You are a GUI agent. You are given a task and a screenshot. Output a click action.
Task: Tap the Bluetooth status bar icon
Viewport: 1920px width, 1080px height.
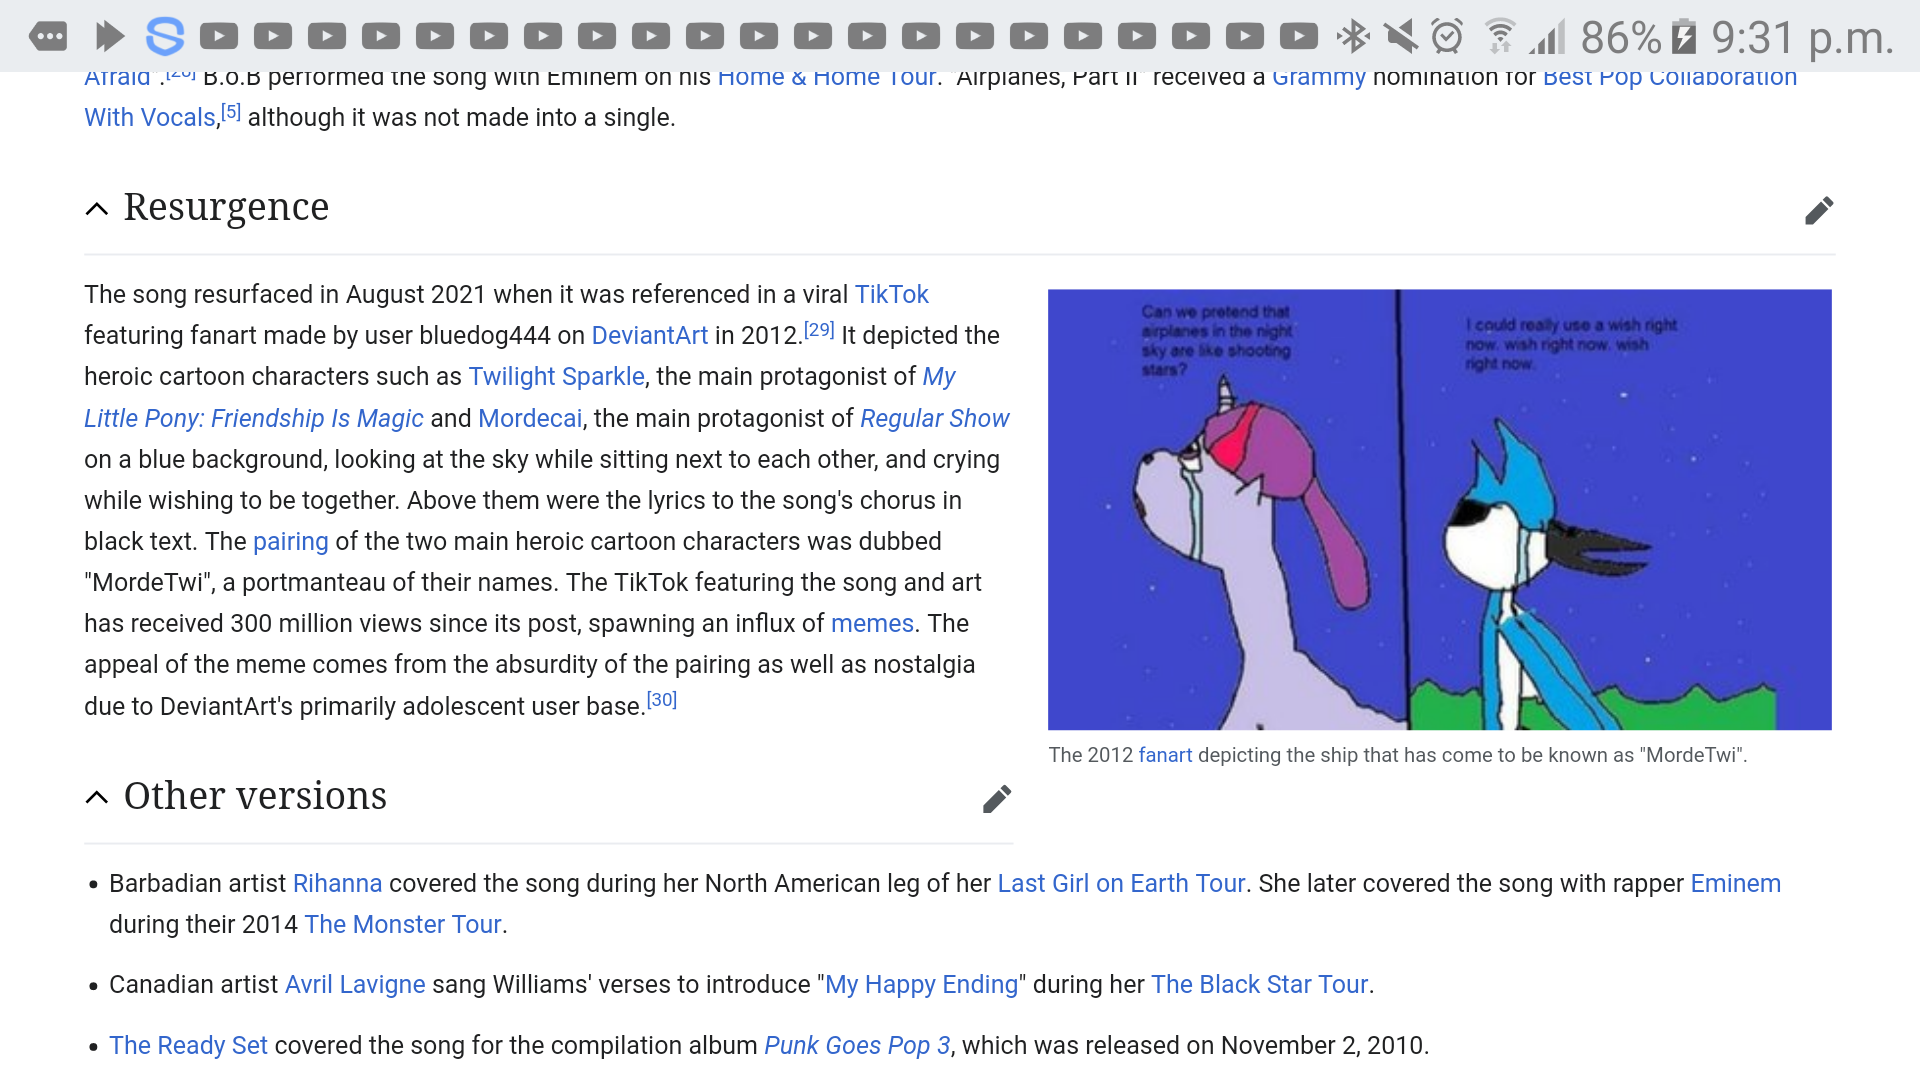point(1353,37)
